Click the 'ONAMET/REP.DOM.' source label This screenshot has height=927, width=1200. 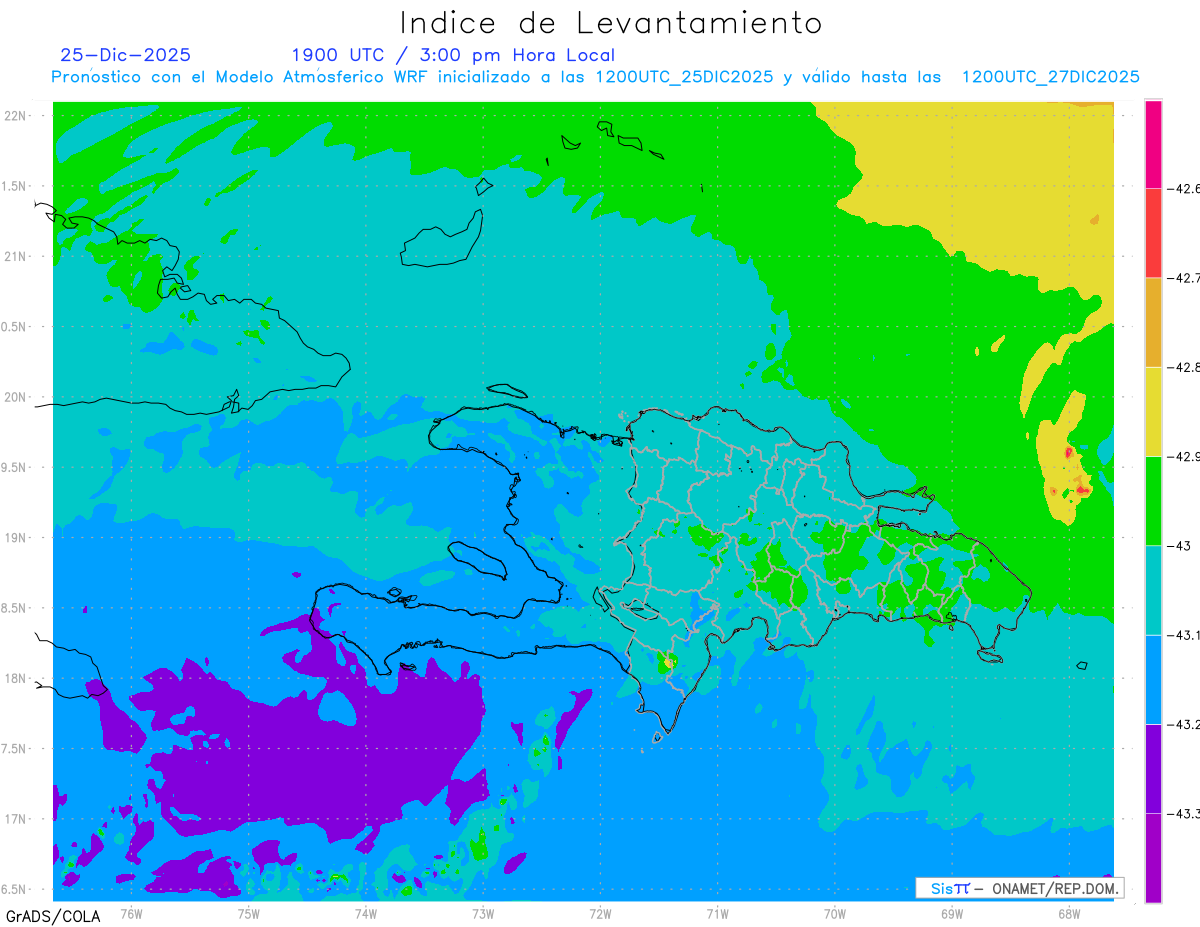click(1054, 888)
